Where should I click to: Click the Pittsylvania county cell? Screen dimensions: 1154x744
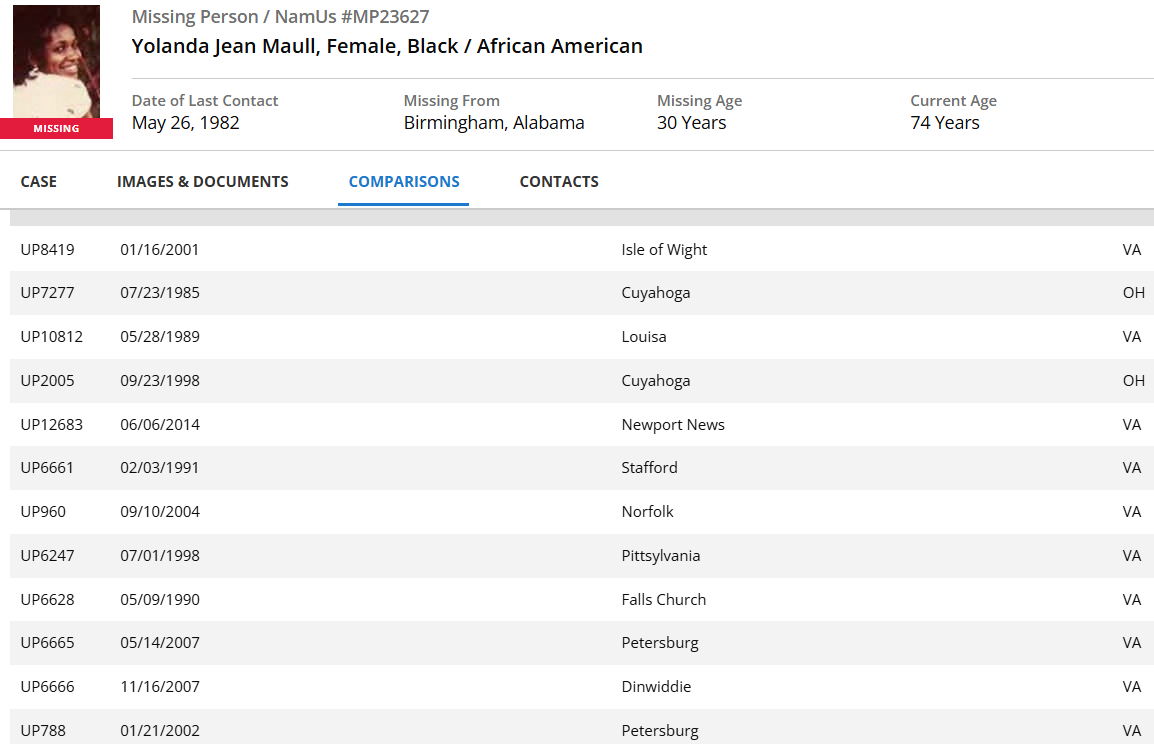click(x=660, y=556)
